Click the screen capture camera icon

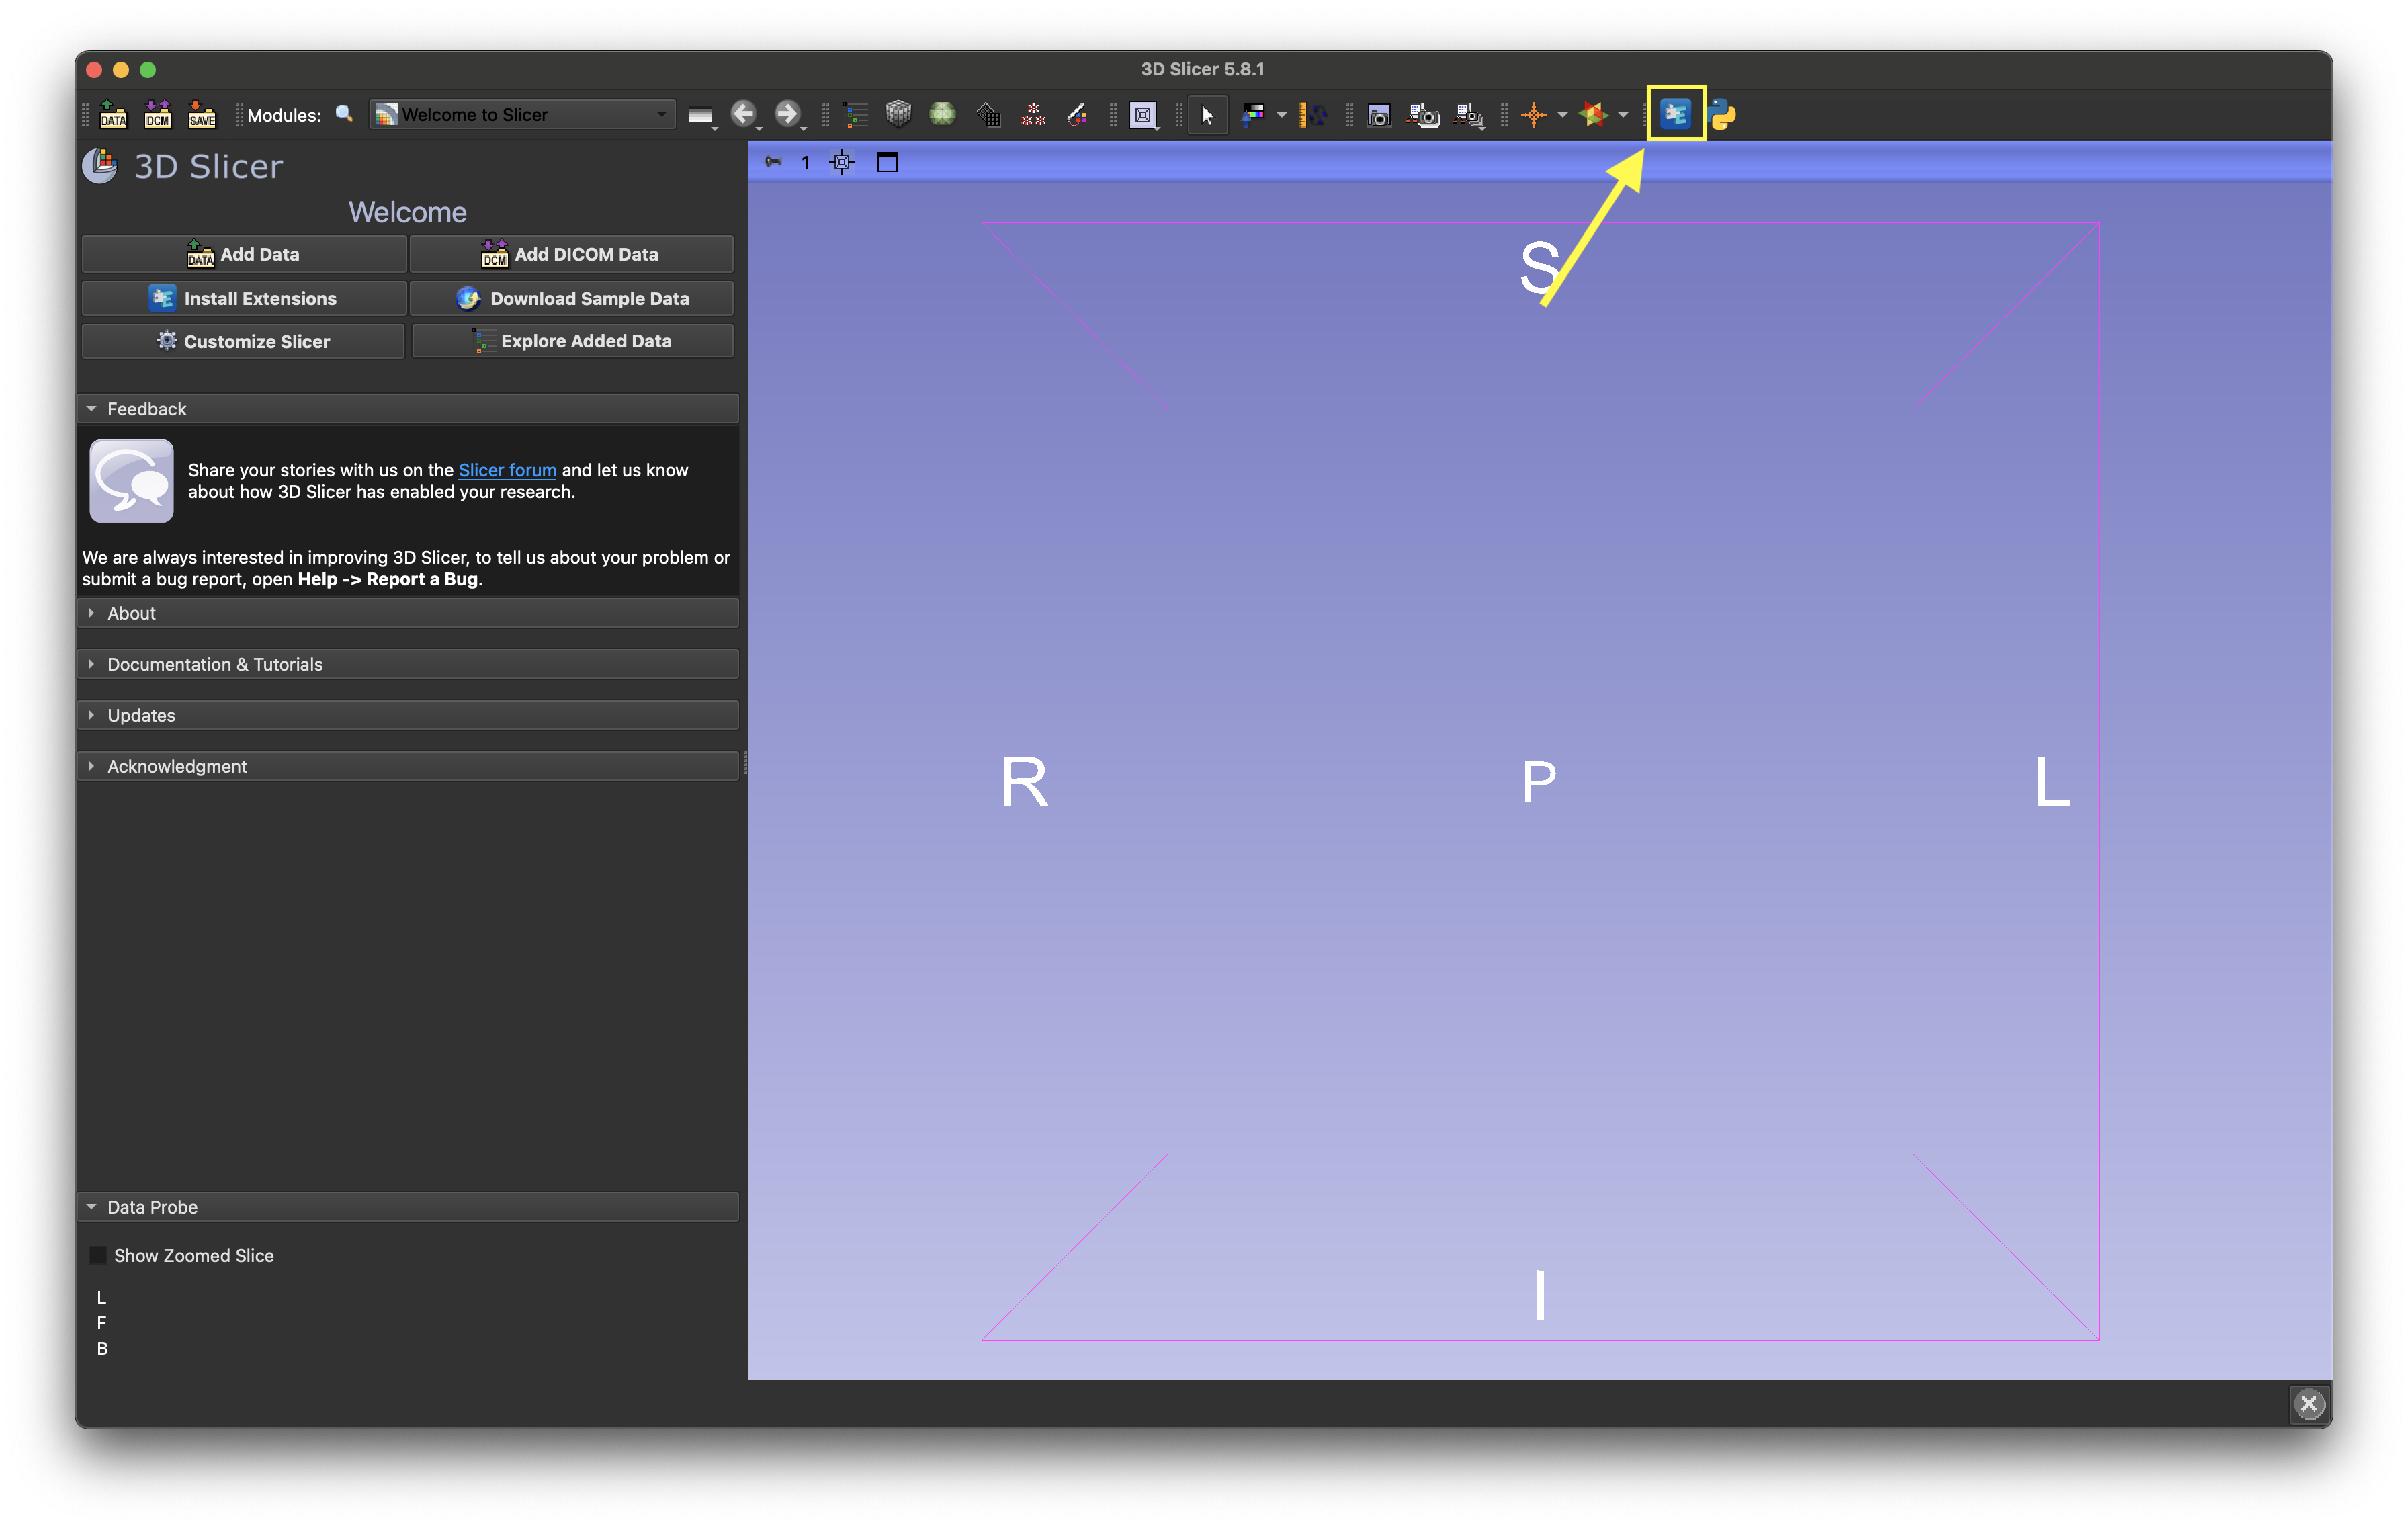coord(1379,115)
